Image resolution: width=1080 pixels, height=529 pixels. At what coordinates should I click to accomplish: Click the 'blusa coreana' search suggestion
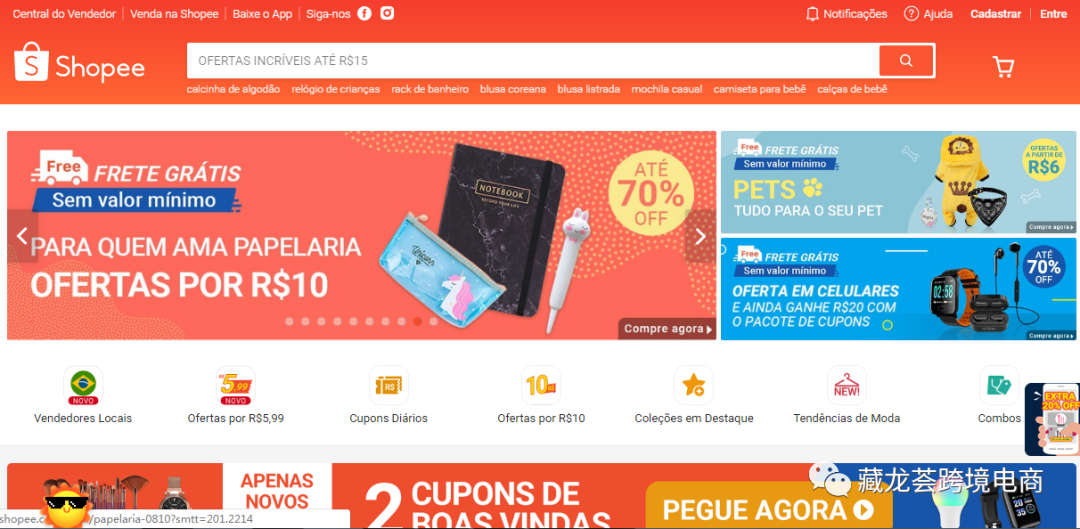(x=513, y=89)
